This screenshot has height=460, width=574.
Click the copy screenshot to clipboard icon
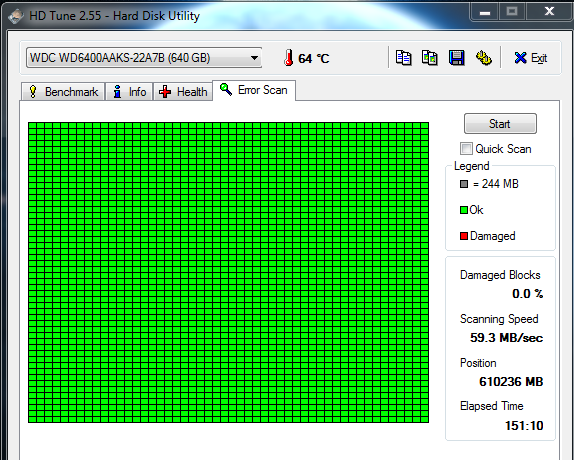click(x=430, y=58)
